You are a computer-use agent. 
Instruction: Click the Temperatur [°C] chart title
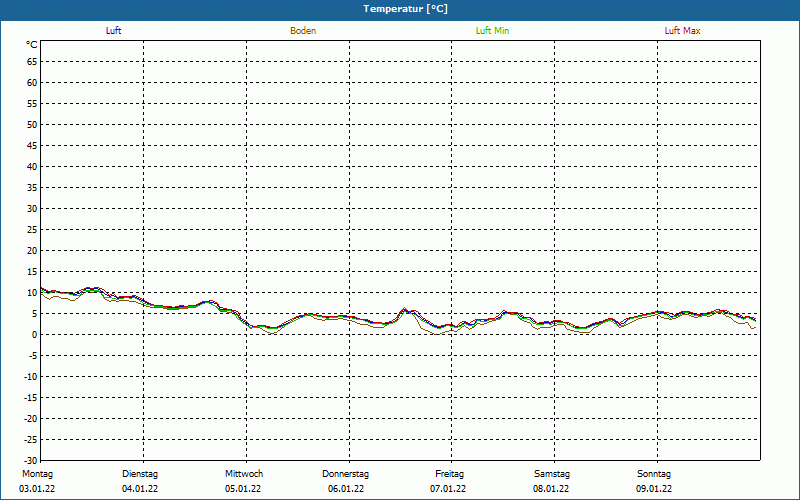[406, 9]
